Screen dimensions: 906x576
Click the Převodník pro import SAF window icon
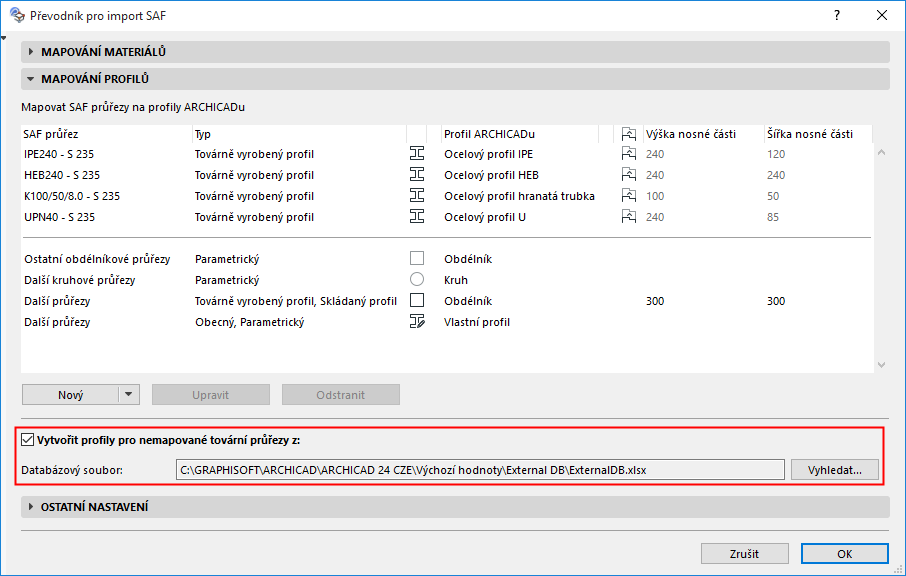coord(17,15)
